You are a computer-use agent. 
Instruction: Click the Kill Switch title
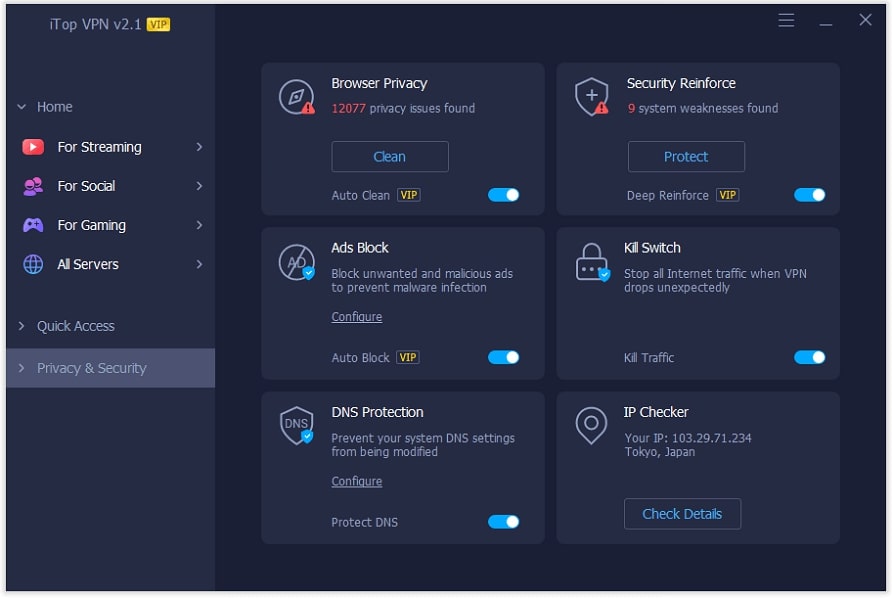652,248
